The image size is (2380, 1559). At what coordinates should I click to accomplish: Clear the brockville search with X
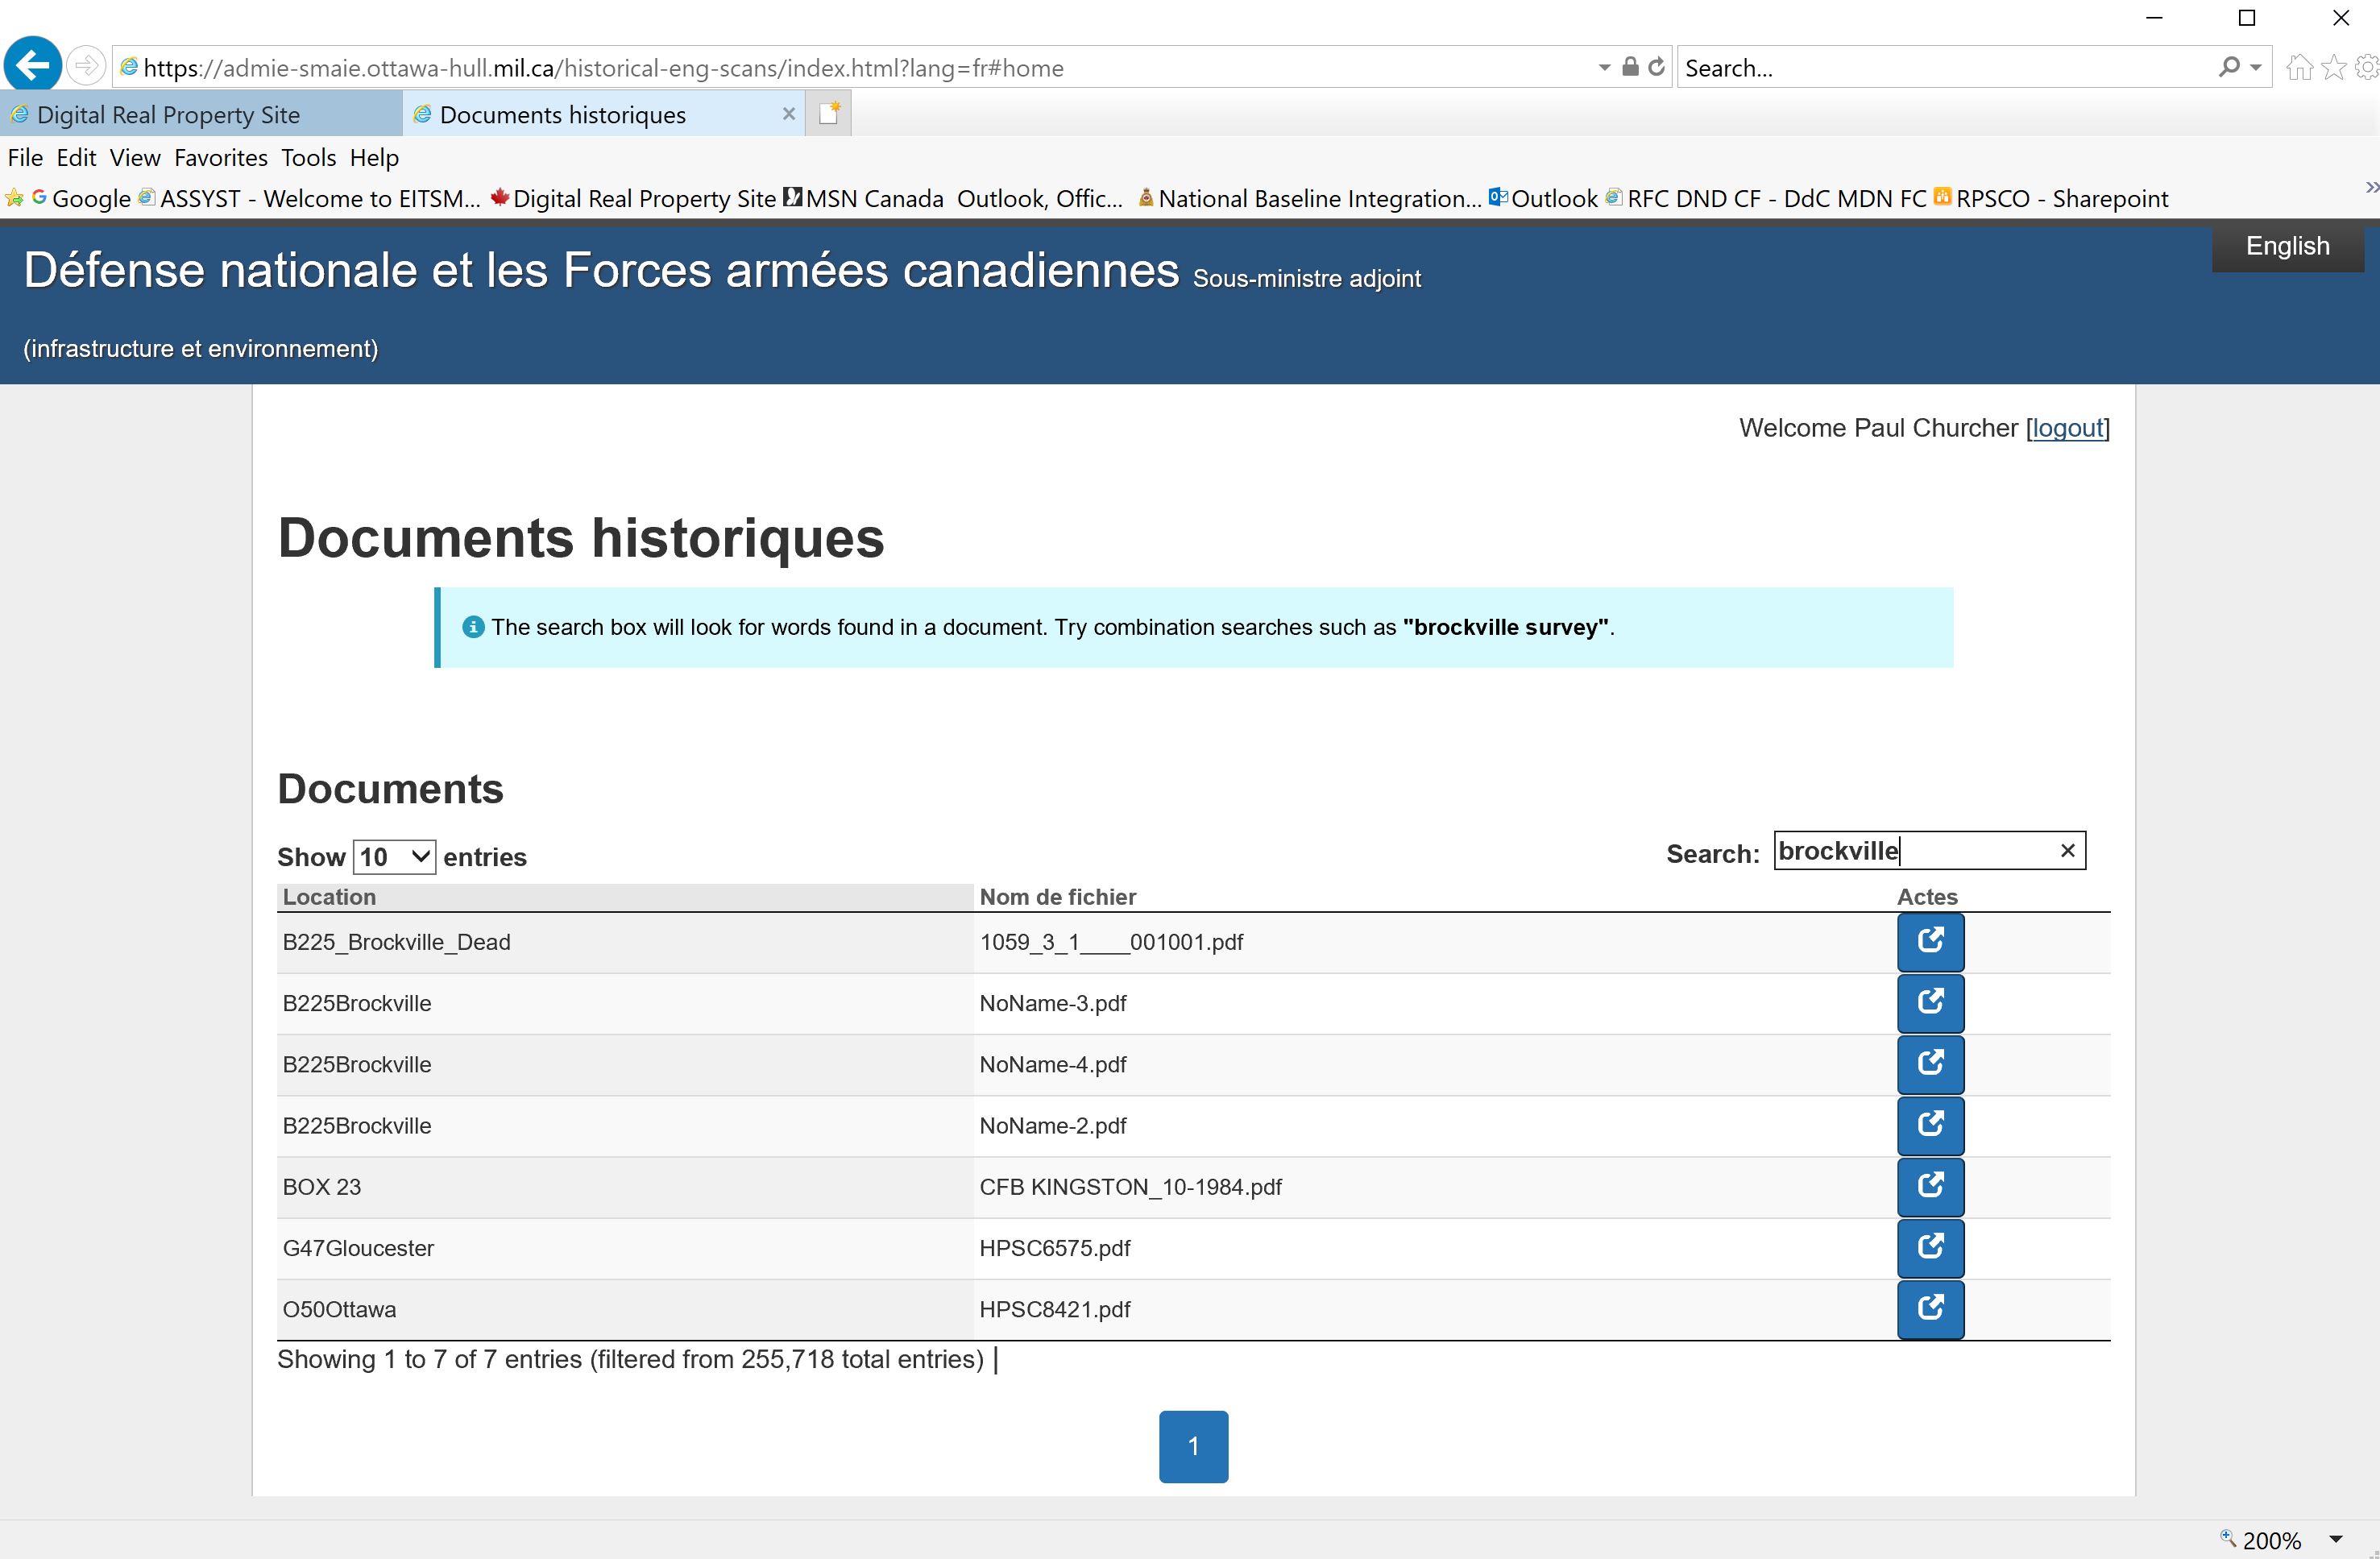coord(2067,851)
